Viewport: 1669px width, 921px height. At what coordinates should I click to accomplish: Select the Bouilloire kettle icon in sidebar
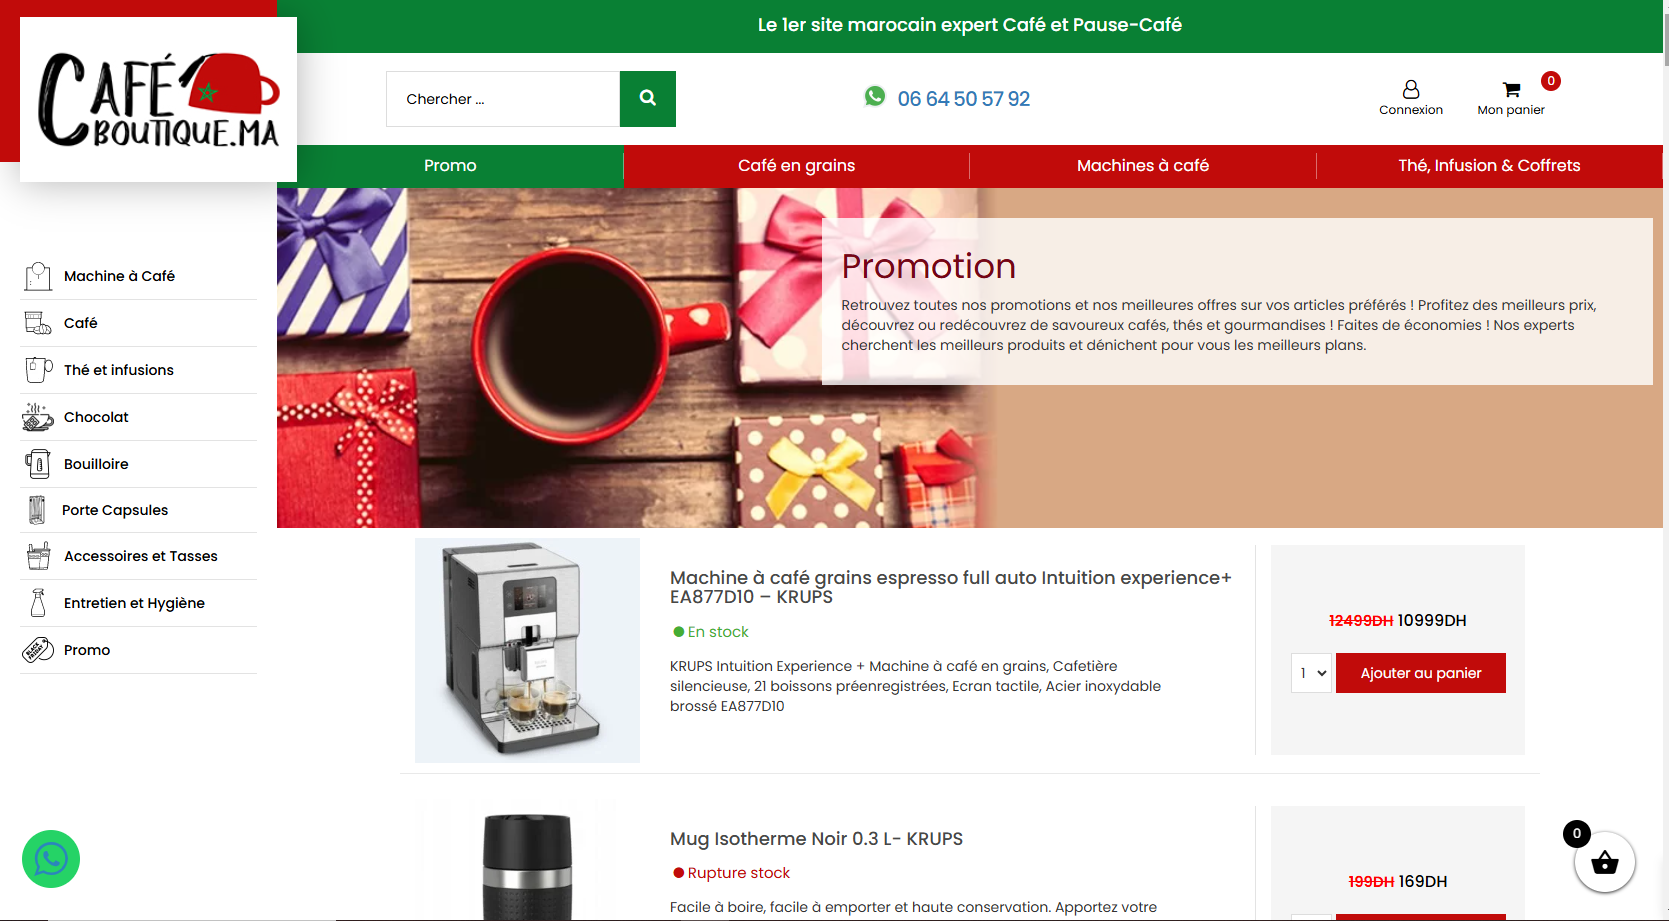tap(38, 464)
